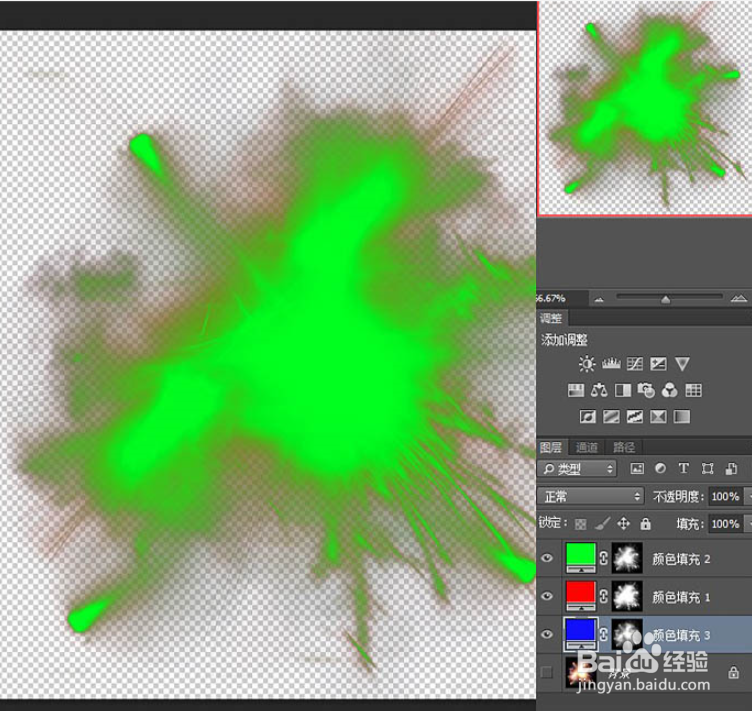Screen dimensions: 752x711
Task: Filter layers by smart objects
Action: pyautogui.click(x=731, y=468)
